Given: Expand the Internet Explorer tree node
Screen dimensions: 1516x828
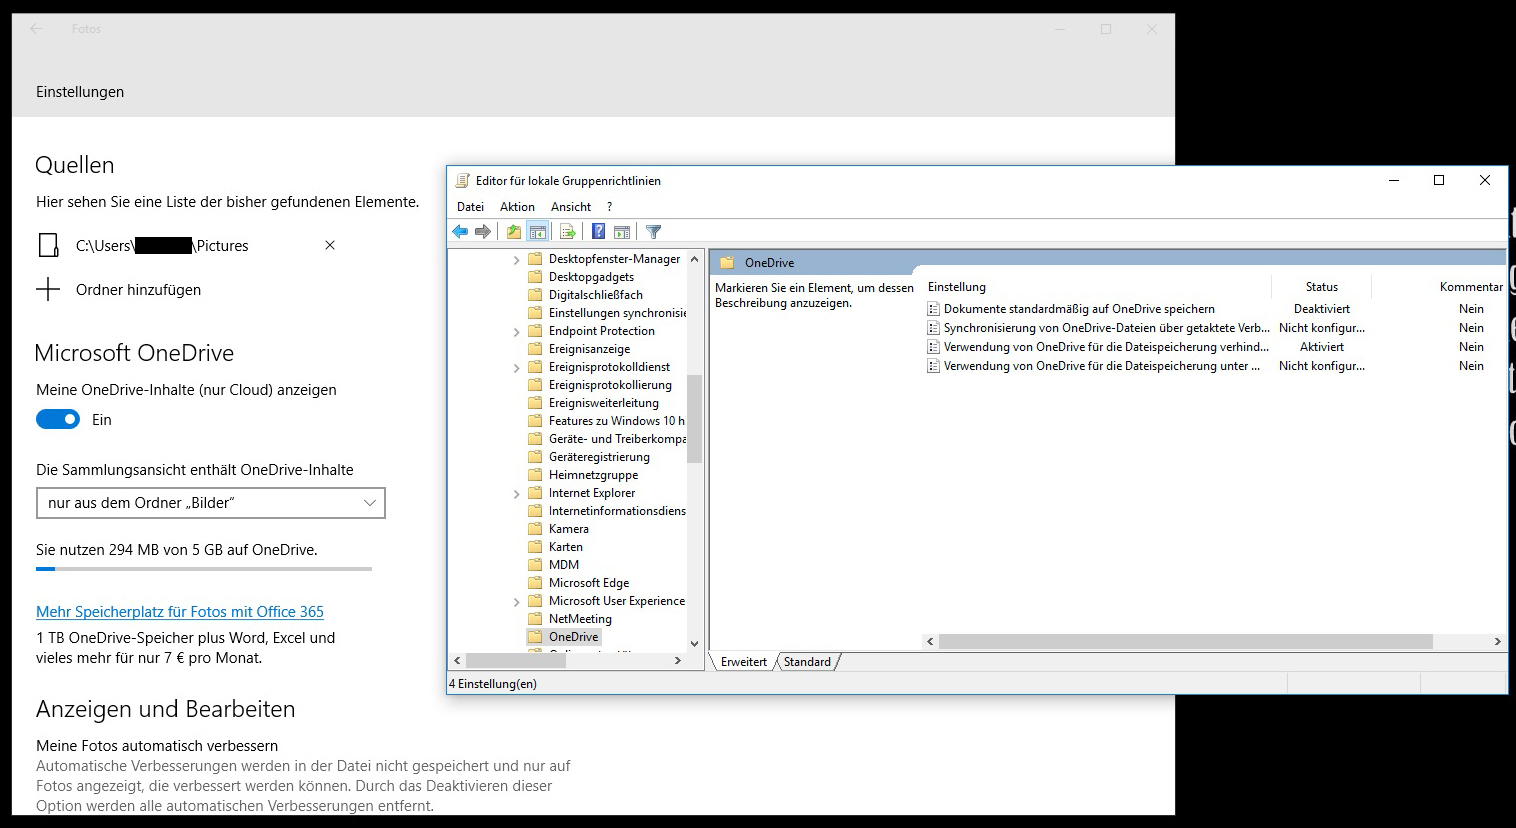Looking at the screenshot, I should coord(517,494).
